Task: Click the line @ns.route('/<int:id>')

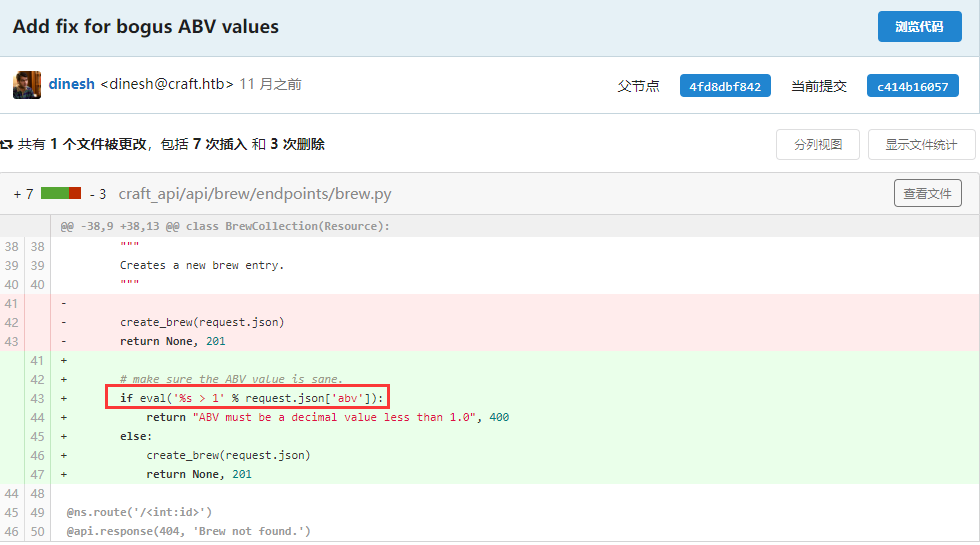Action: pos(139,512)
